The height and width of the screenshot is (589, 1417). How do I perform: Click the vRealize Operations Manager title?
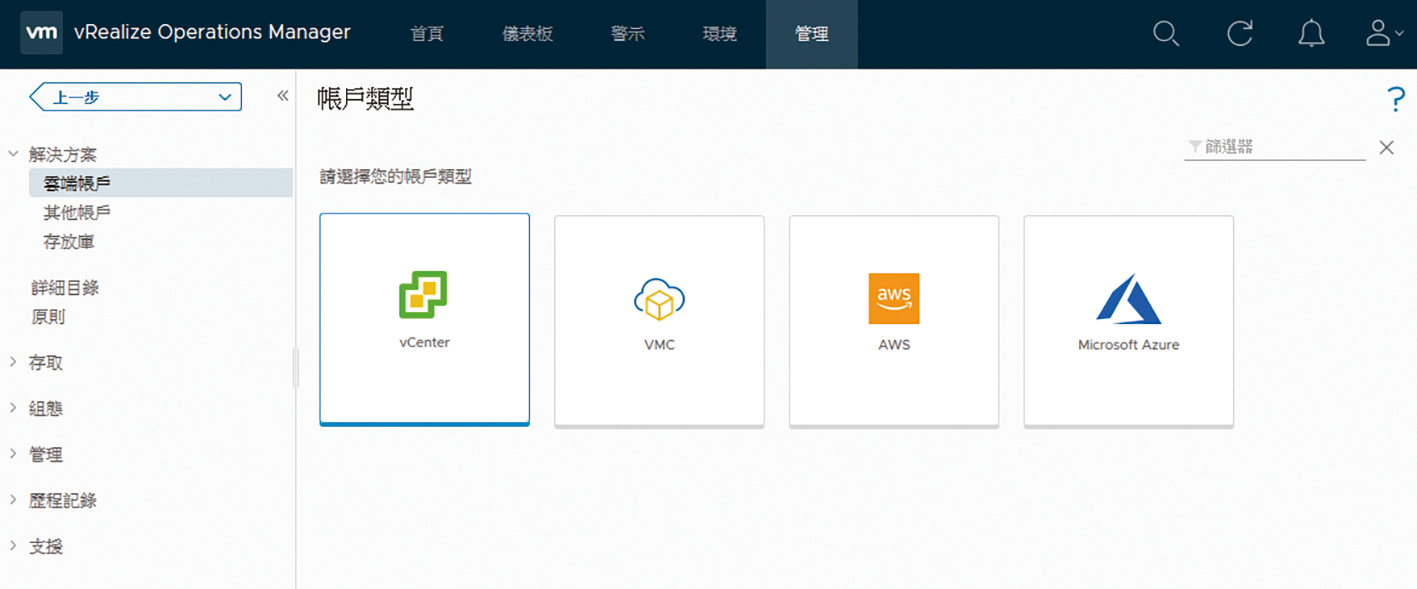point(212,32)
